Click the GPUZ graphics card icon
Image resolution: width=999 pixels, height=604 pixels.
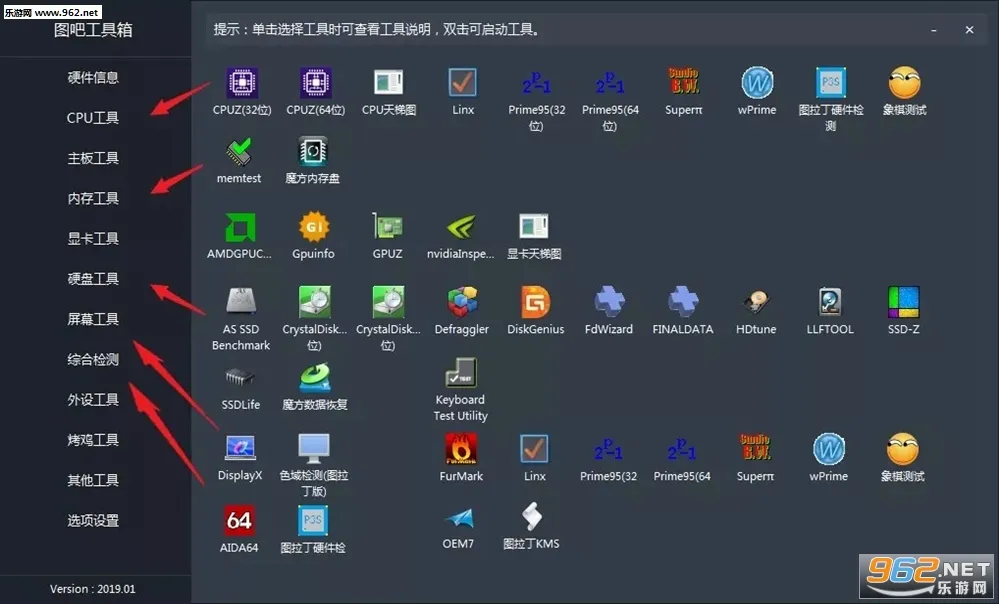(x=387, y=228)
